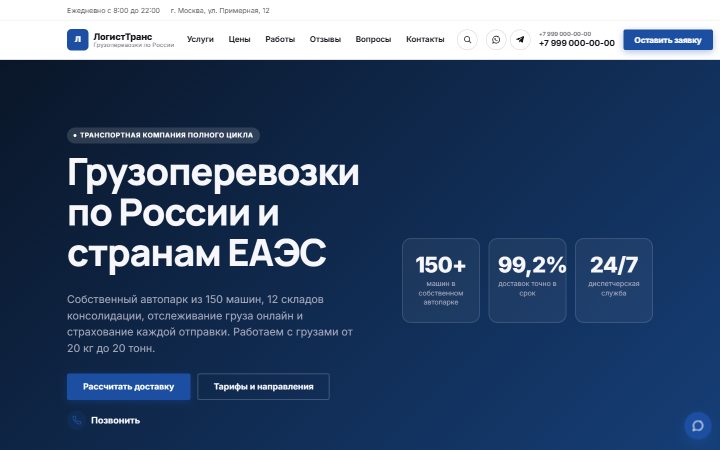This screenshot has height=450, width=720.
Task: Open Отзывы in navigation
Action: (325, 39)
